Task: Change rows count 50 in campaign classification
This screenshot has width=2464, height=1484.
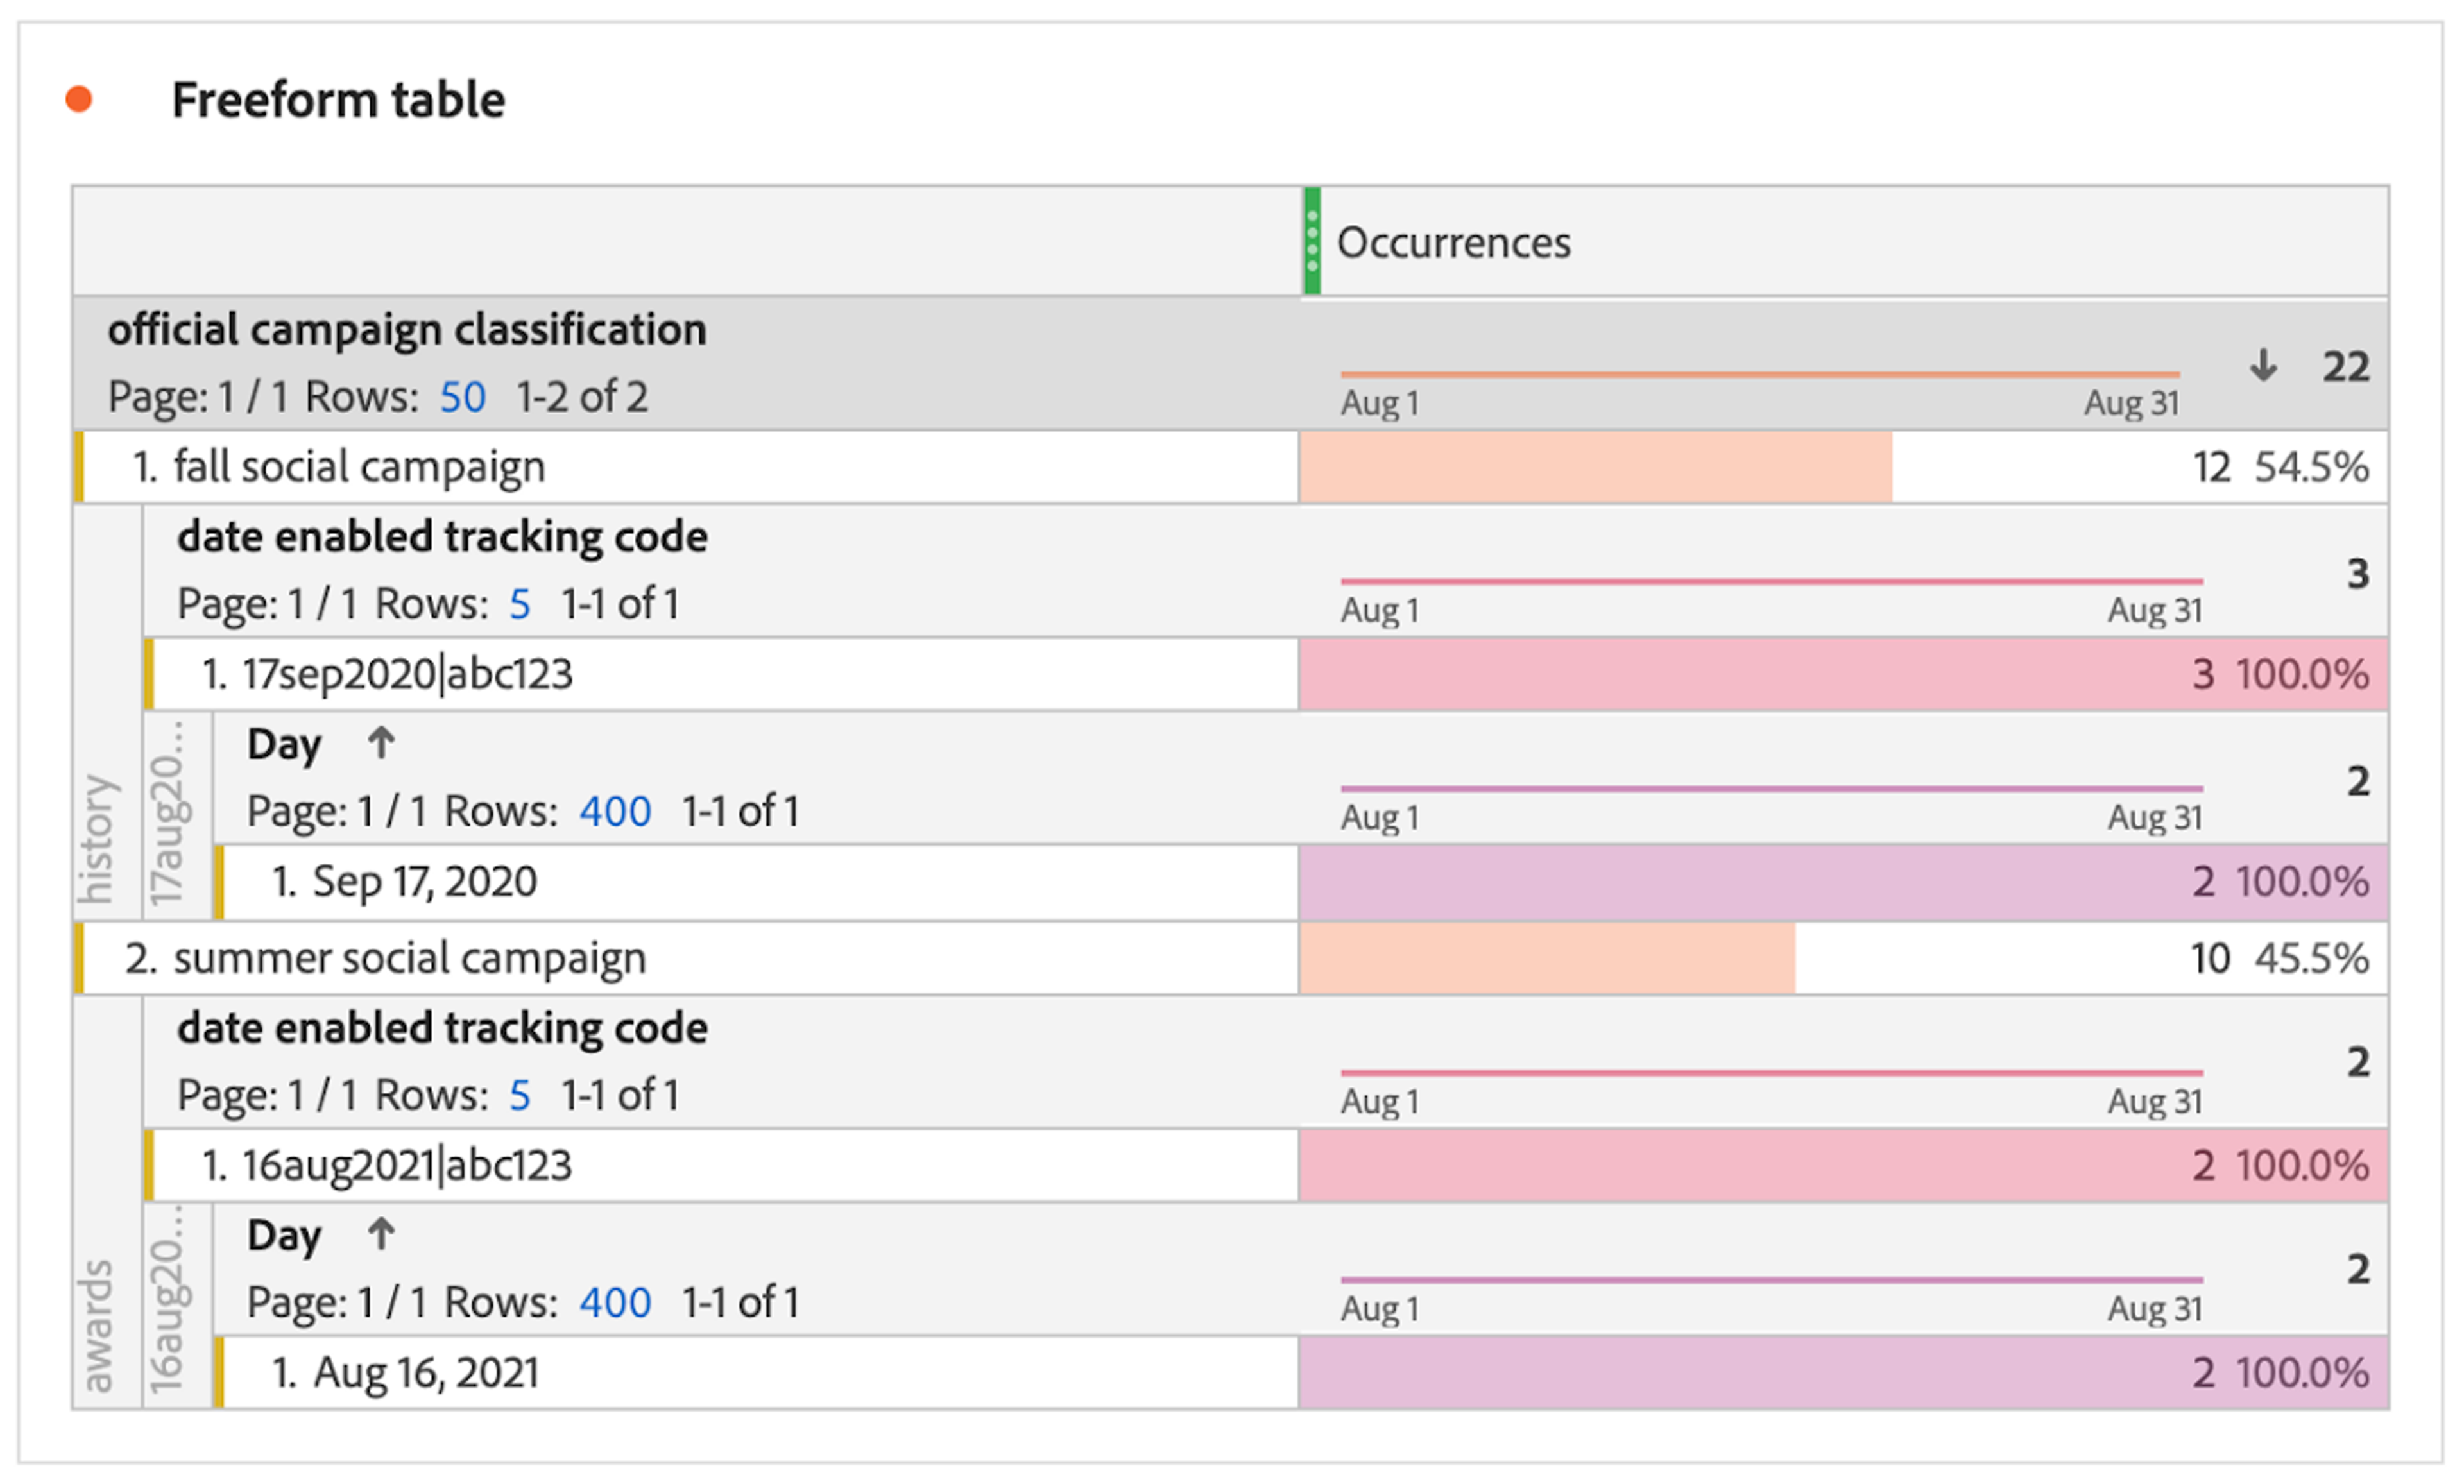Action: pyautogui.click(x=462, y=397)
